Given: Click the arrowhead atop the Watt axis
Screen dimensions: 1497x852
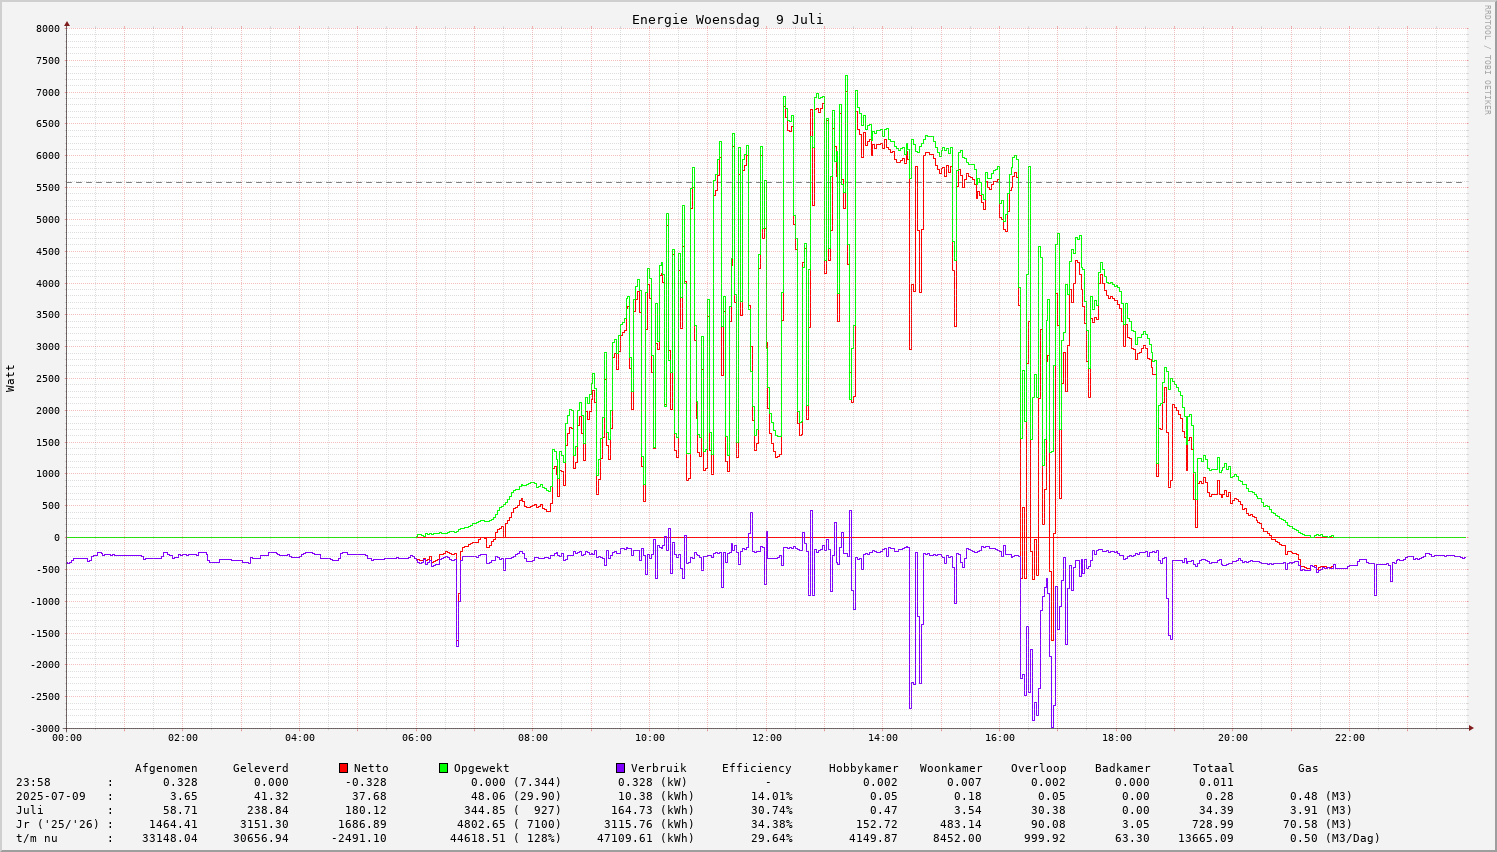Looking at the screenshot, I should tap(67, 23).
